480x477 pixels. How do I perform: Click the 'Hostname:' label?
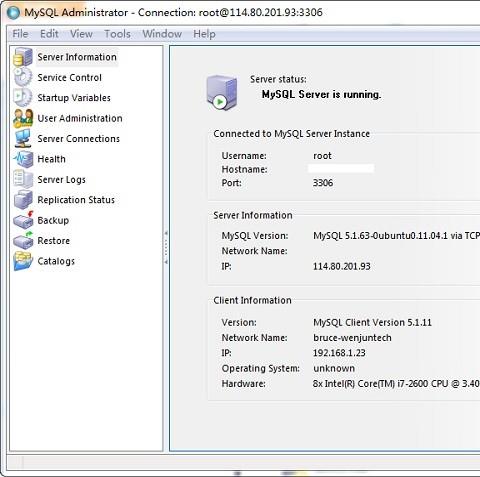pyautogui.click(x=244, y=169)
